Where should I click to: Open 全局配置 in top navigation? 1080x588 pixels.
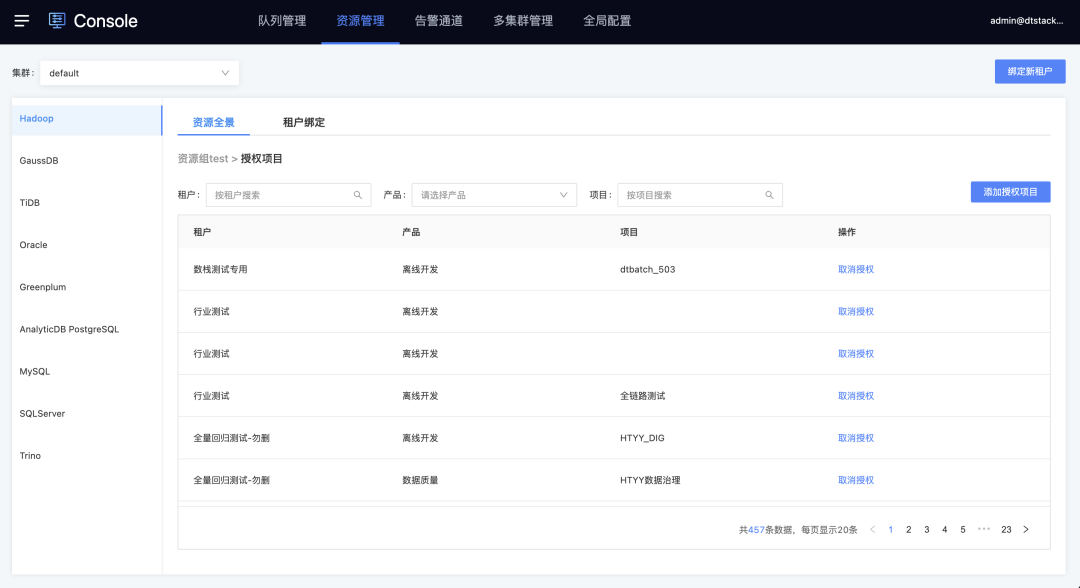(x=607, y=21)
